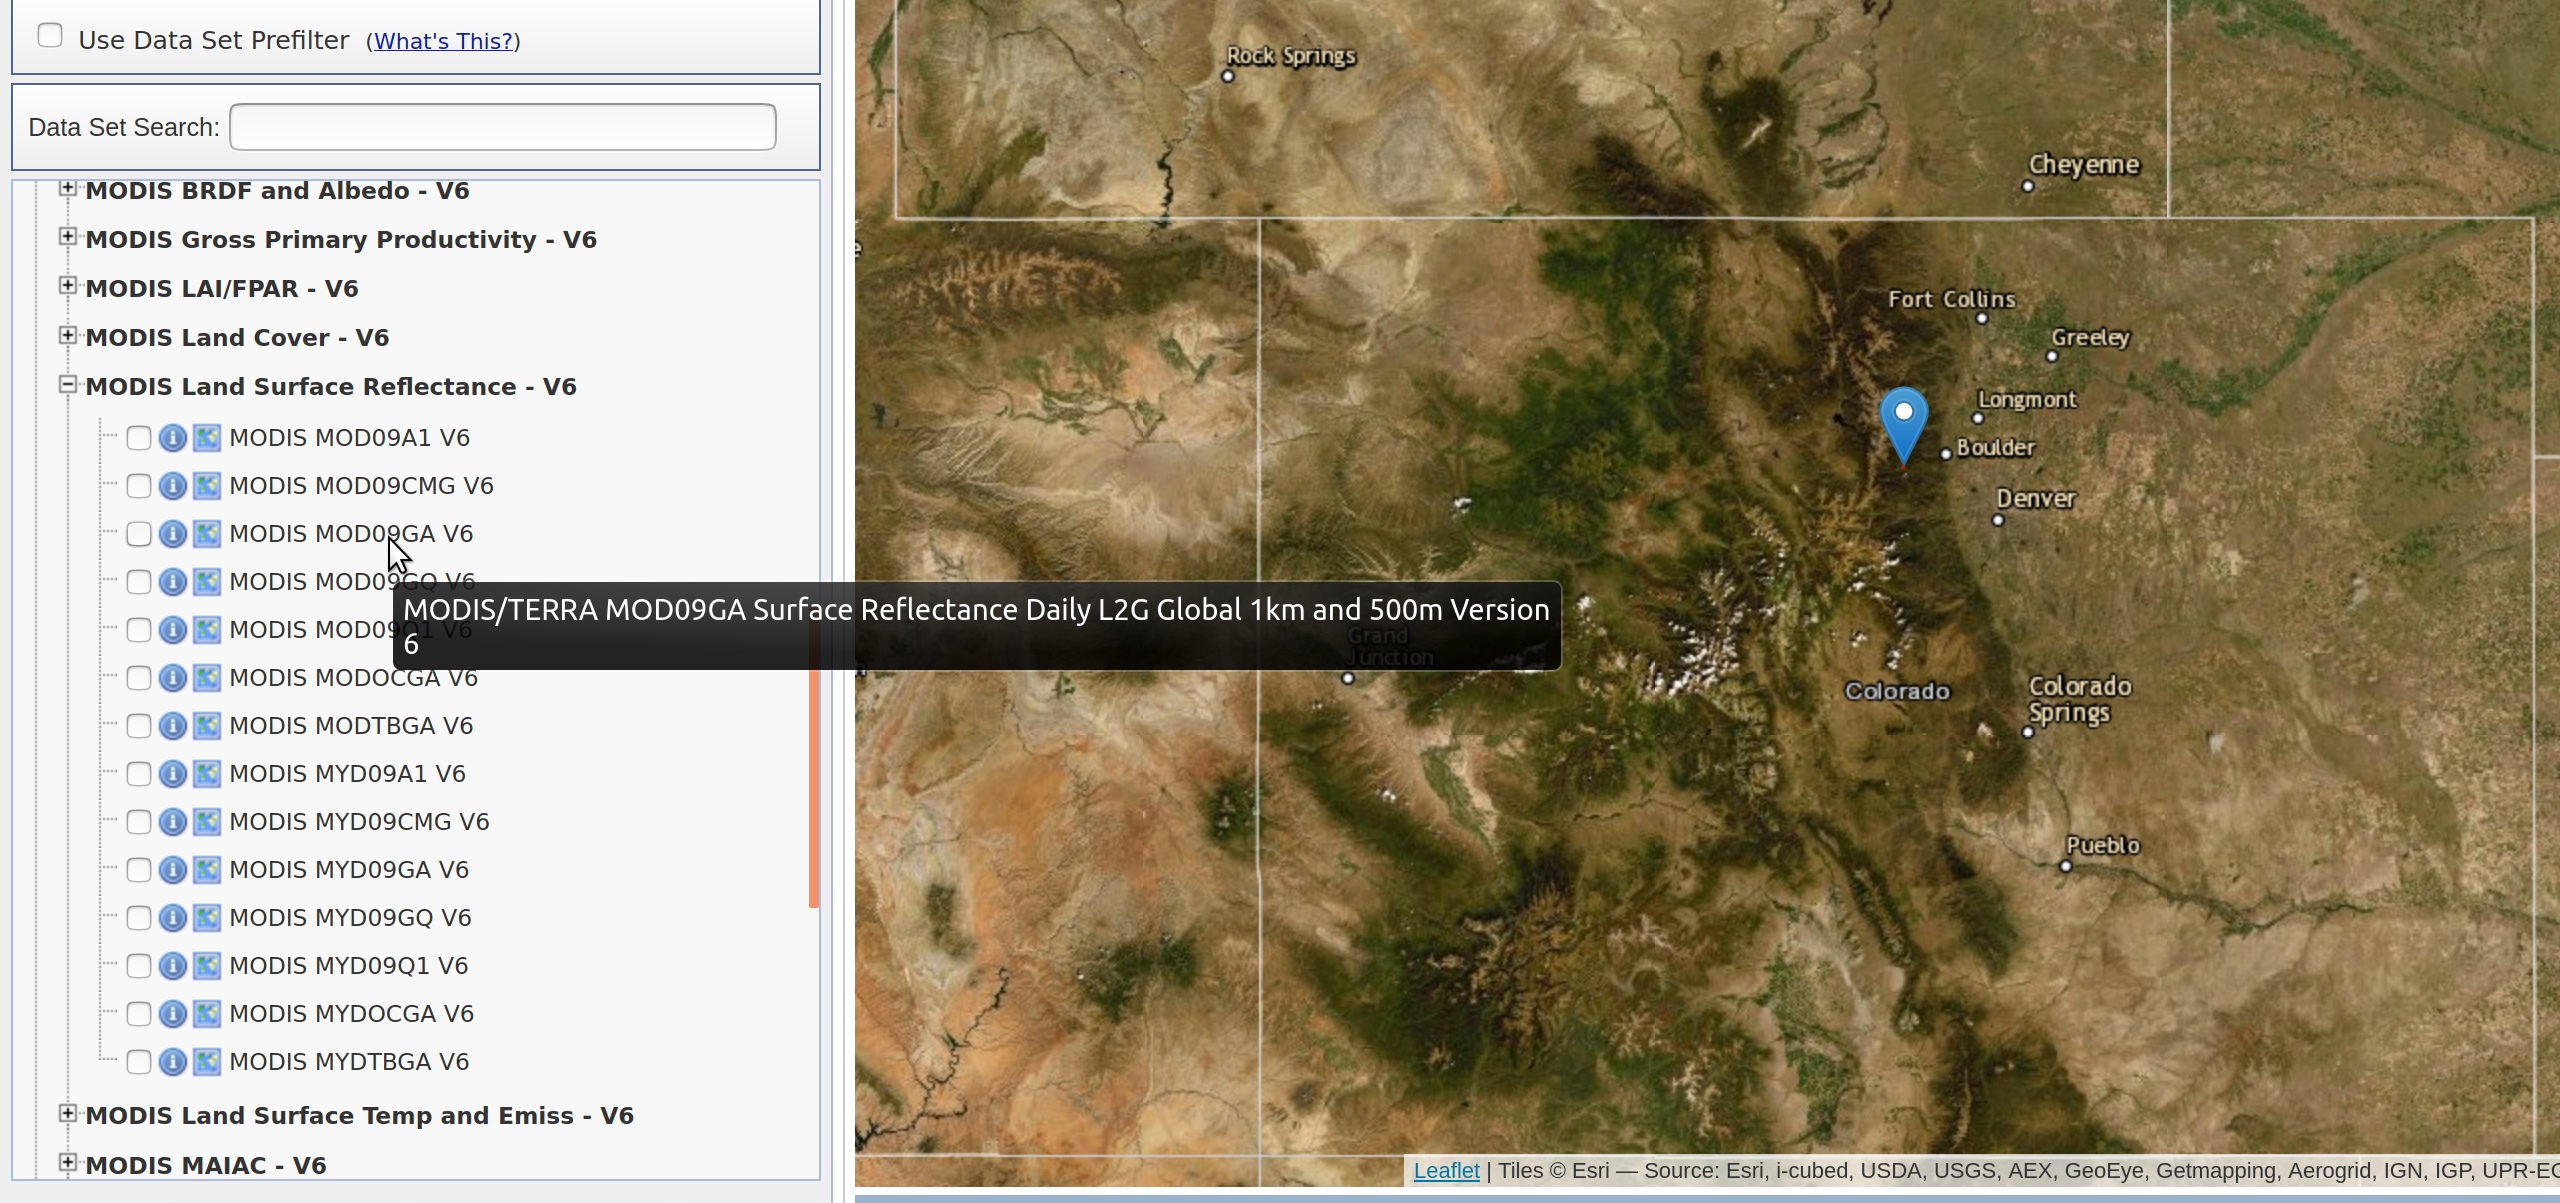Expand MODIS Land Cover - V6 category
The width and height of the screenshot is (2560, 1203).
67,334
